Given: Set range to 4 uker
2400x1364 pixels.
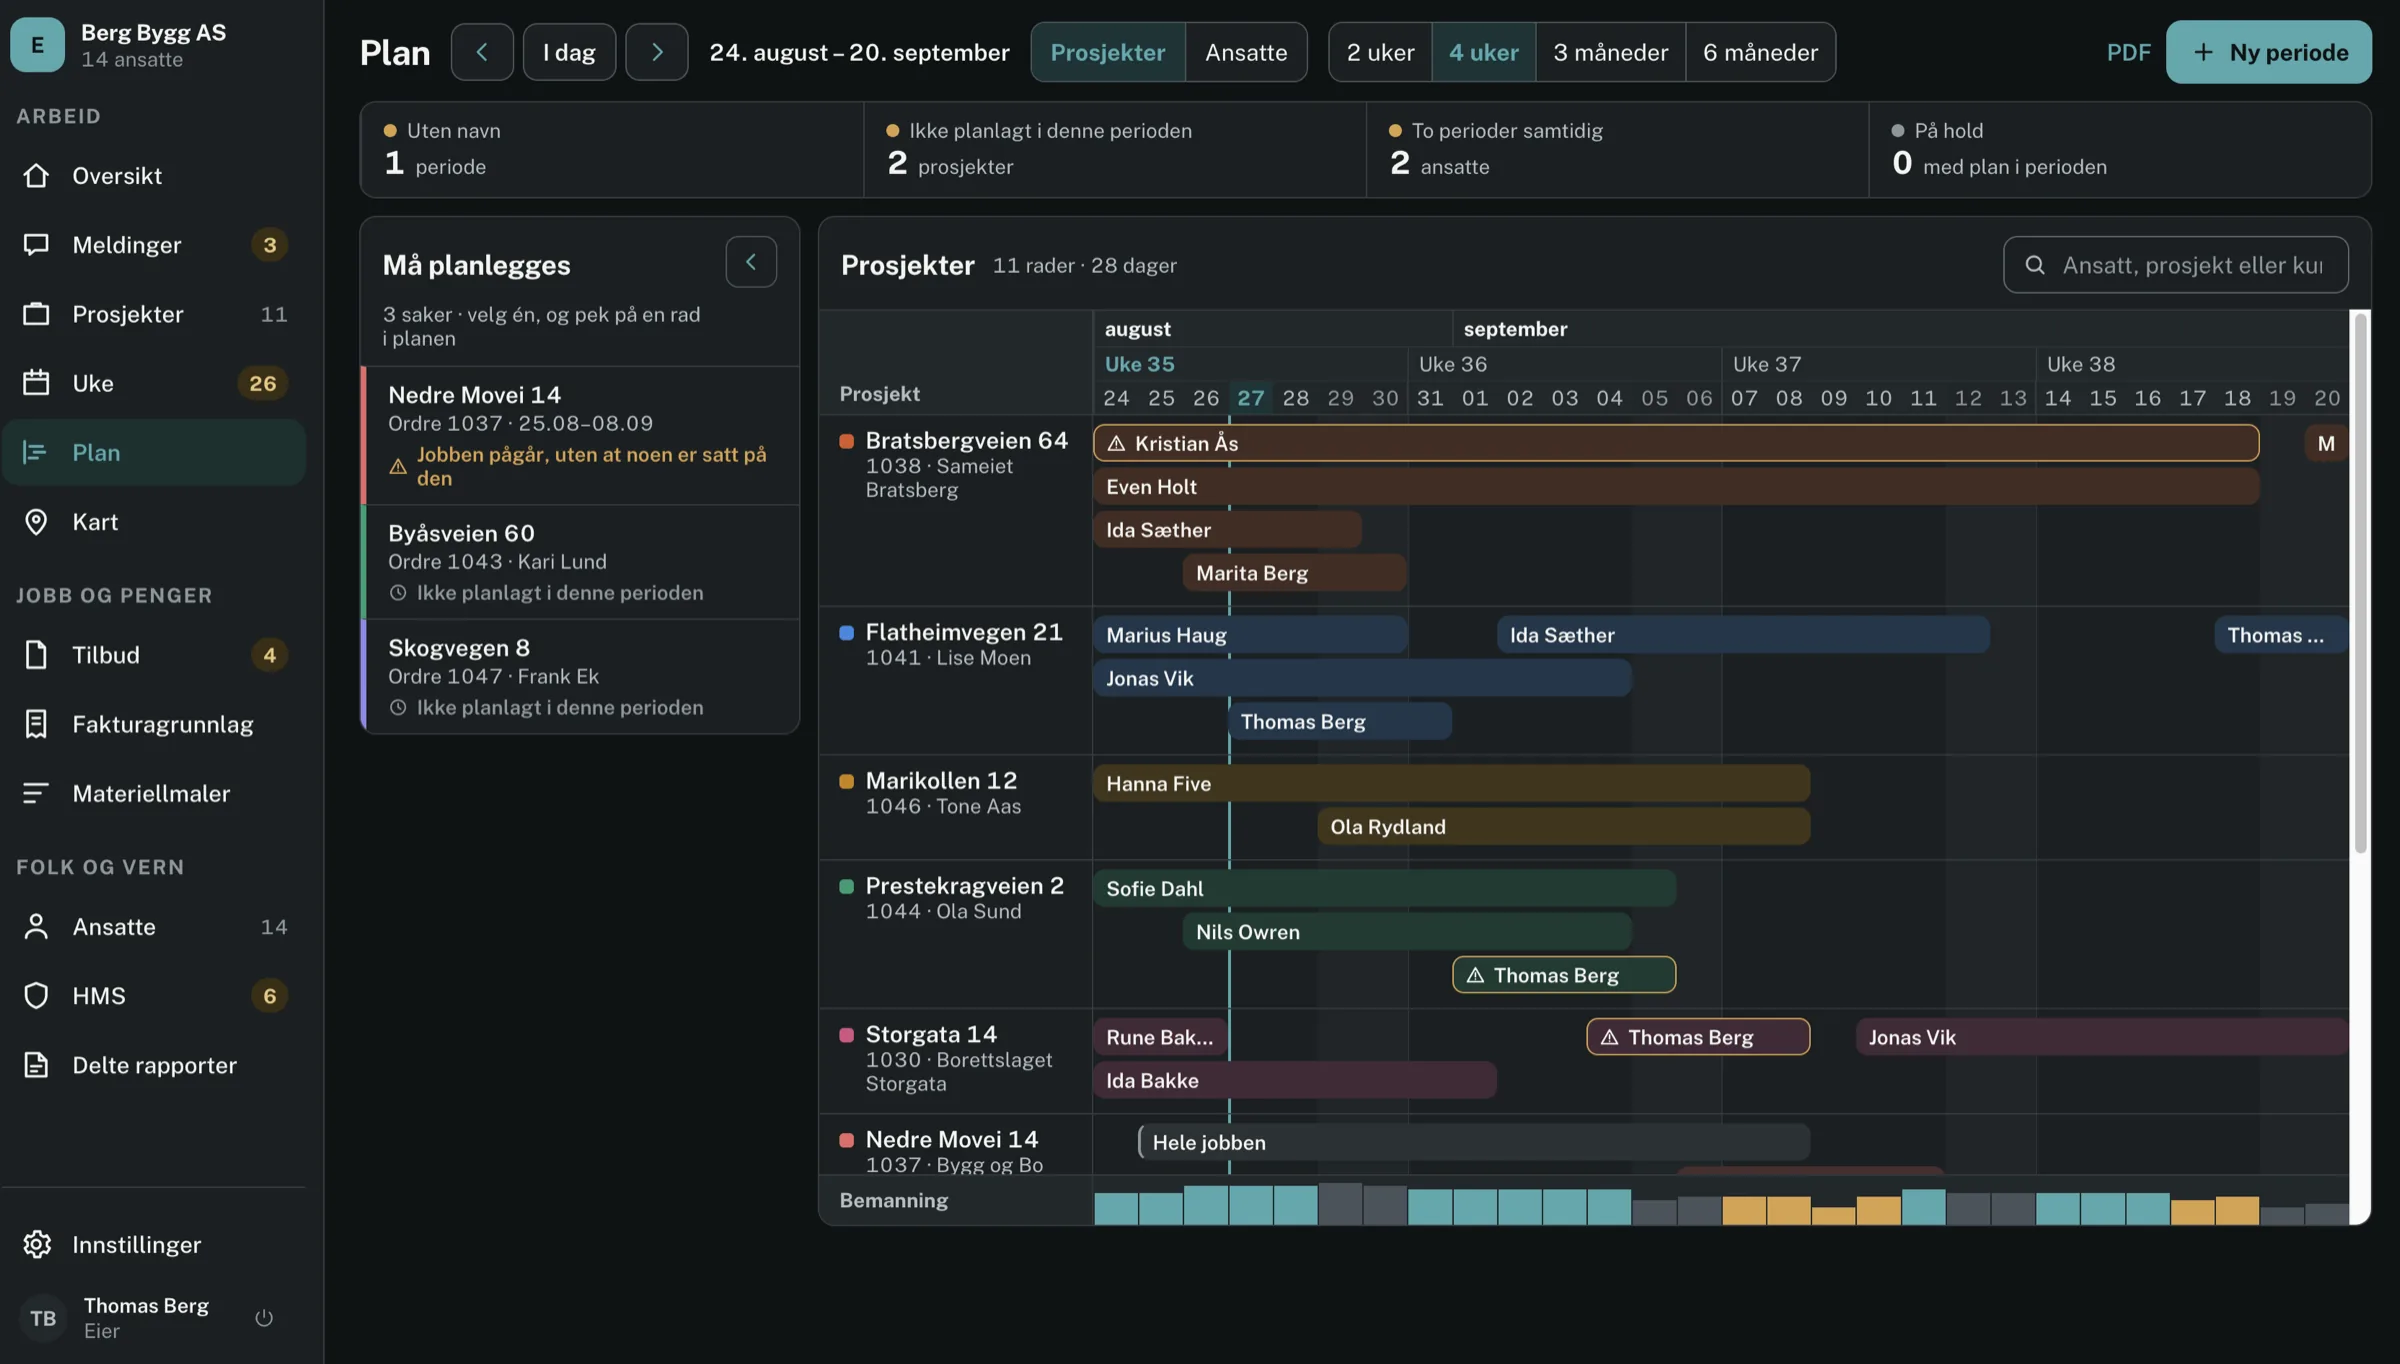Looking at the screenshot, I should [1484, 51].
